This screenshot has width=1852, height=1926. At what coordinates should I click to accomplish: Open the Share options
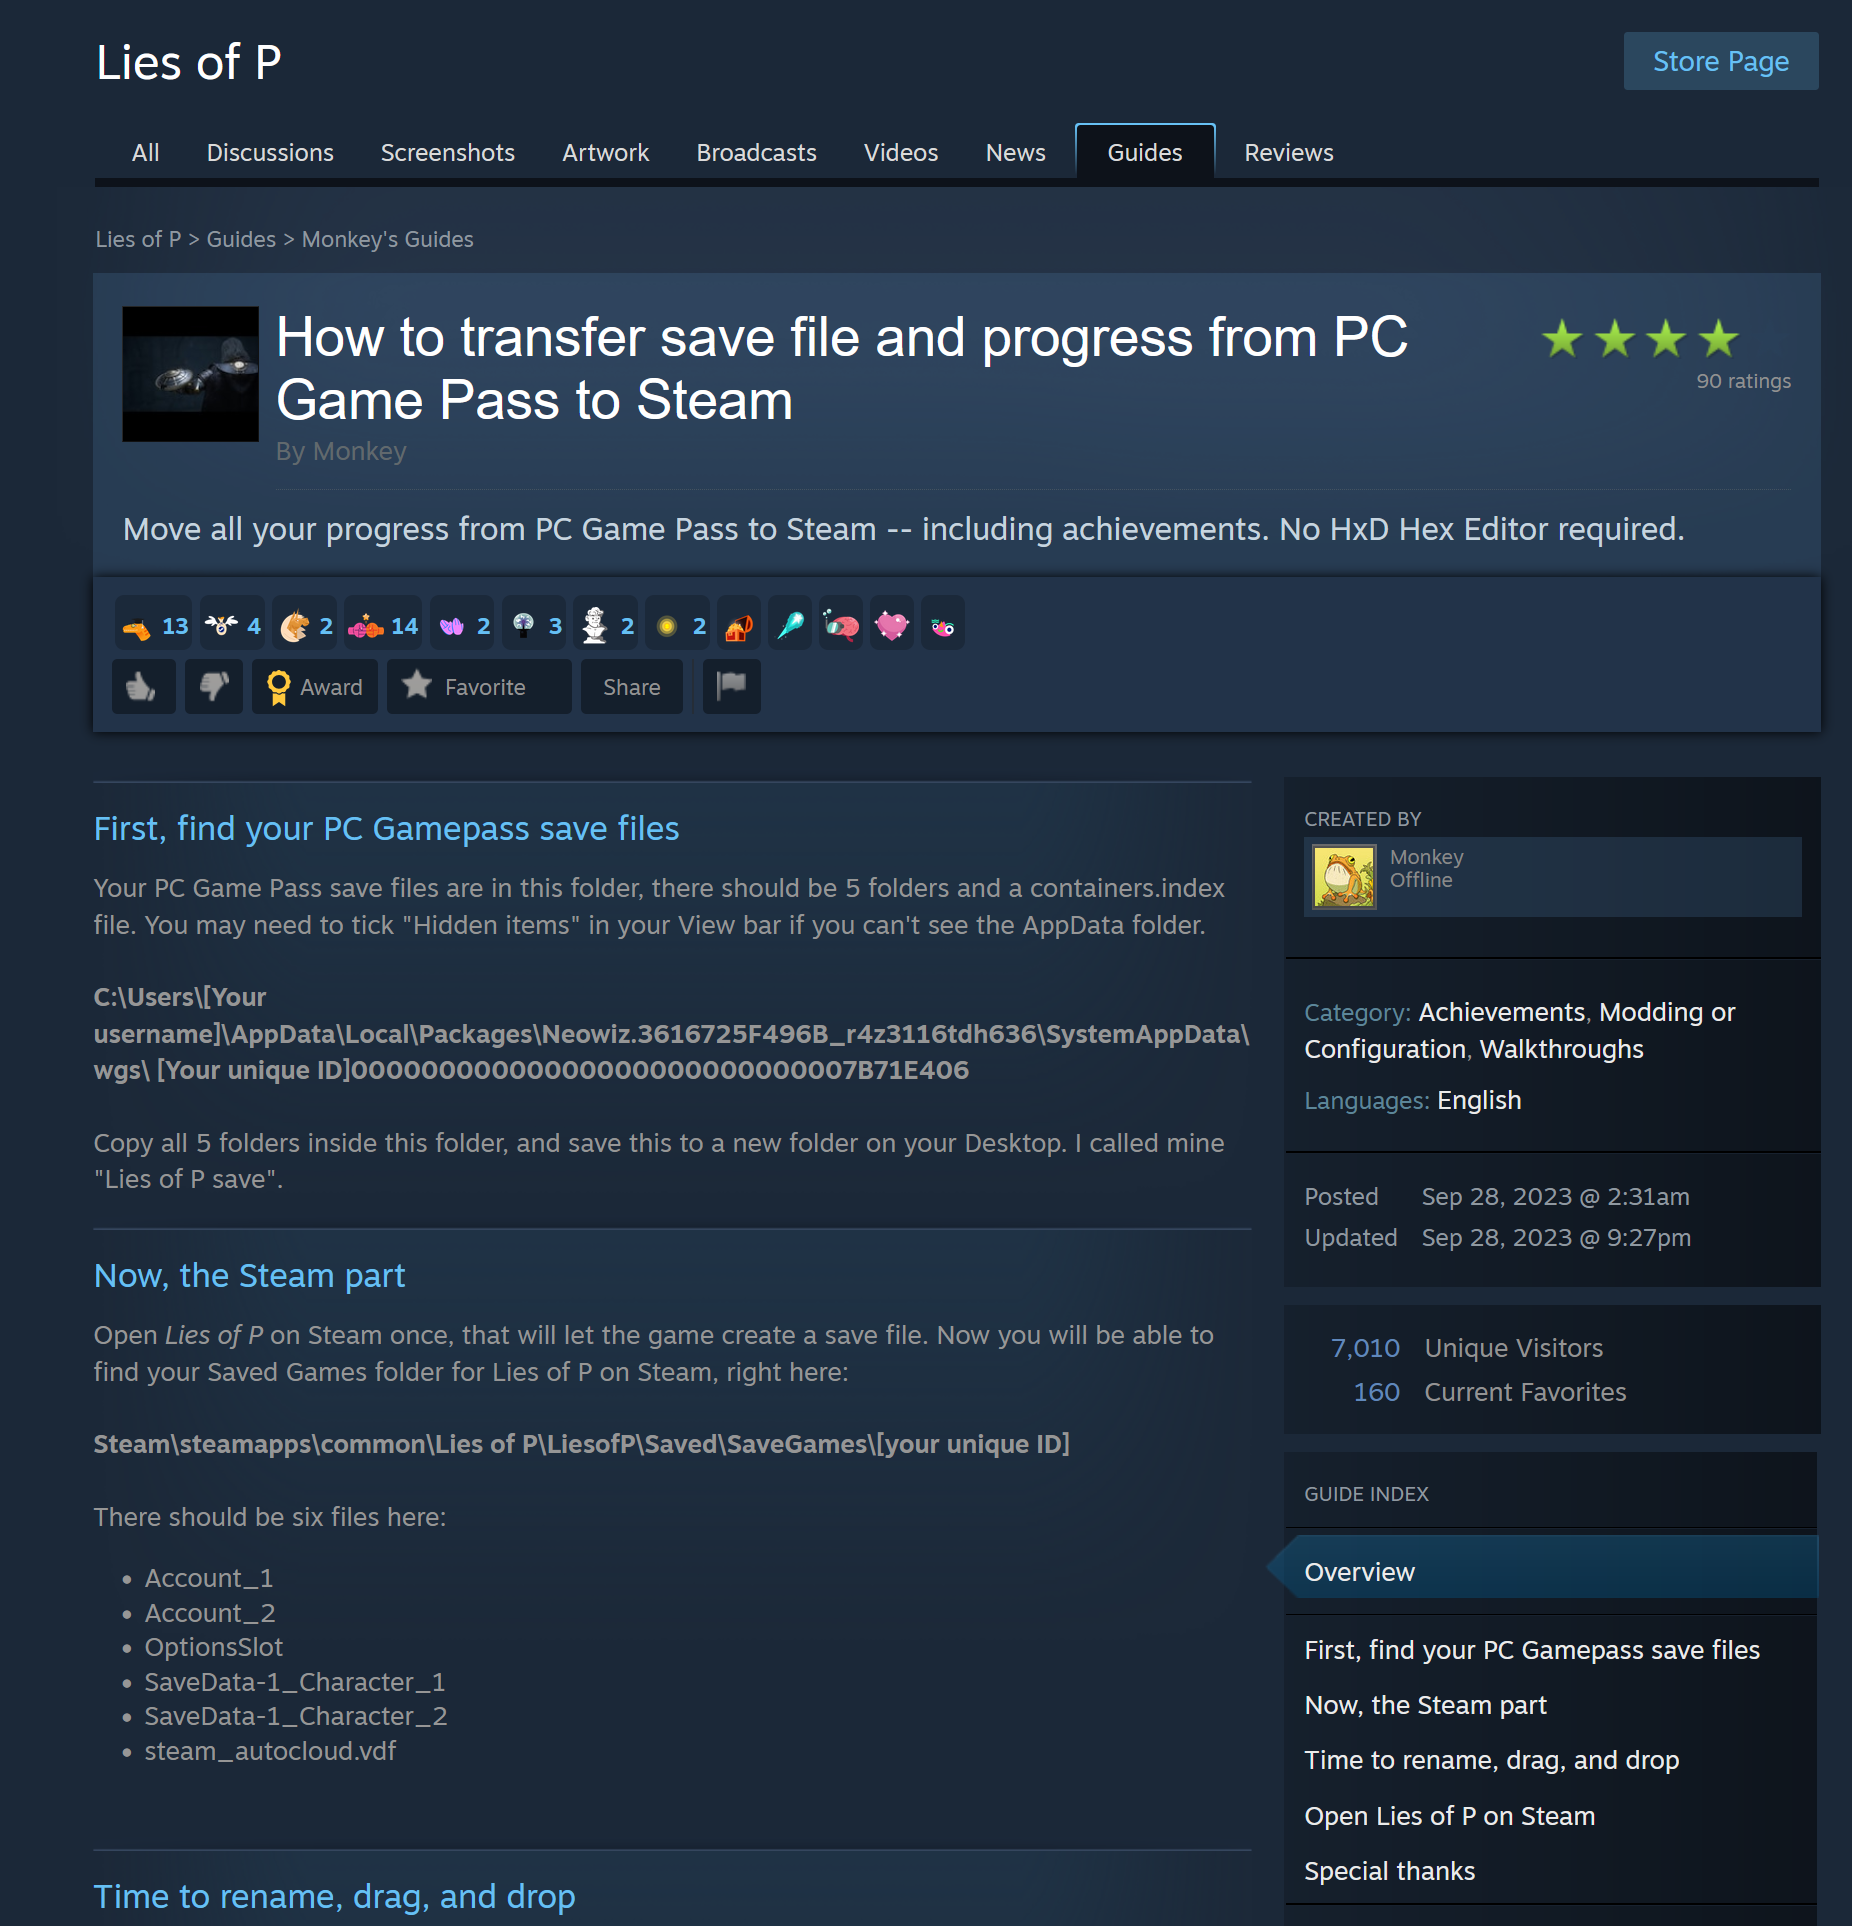tap(632, 686)
